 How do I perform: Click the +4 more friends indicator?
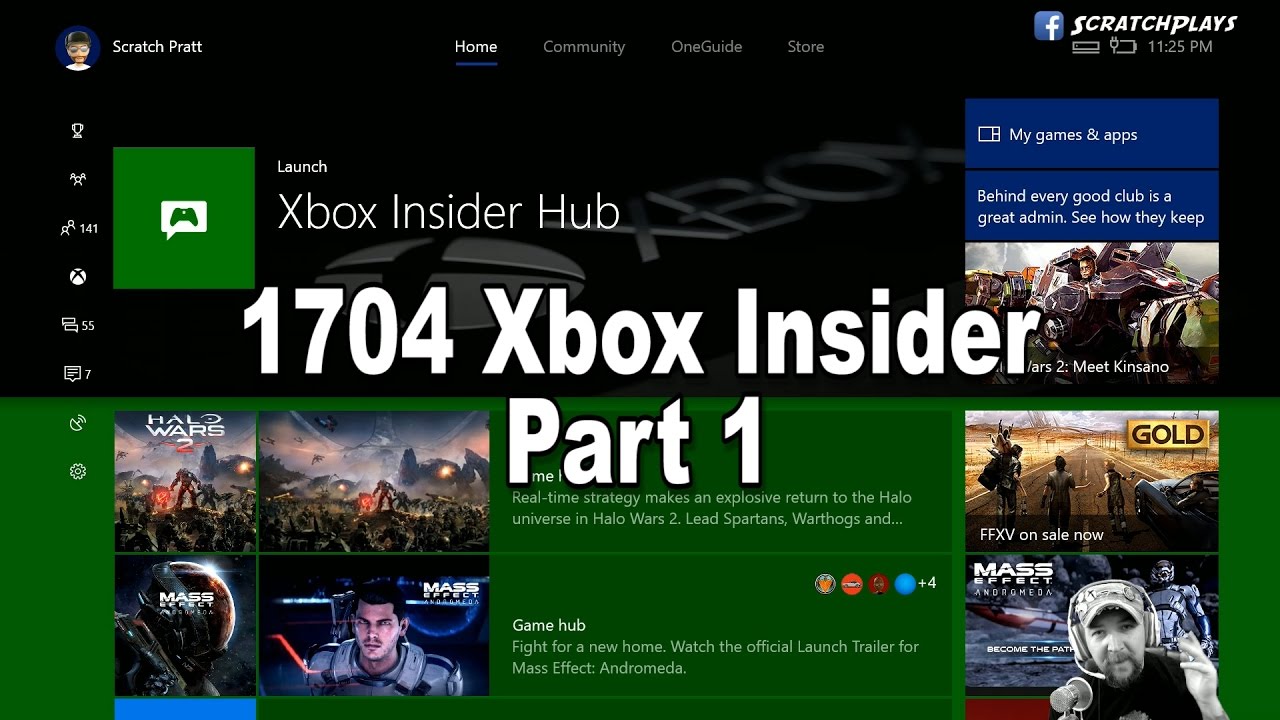(927, 583)
